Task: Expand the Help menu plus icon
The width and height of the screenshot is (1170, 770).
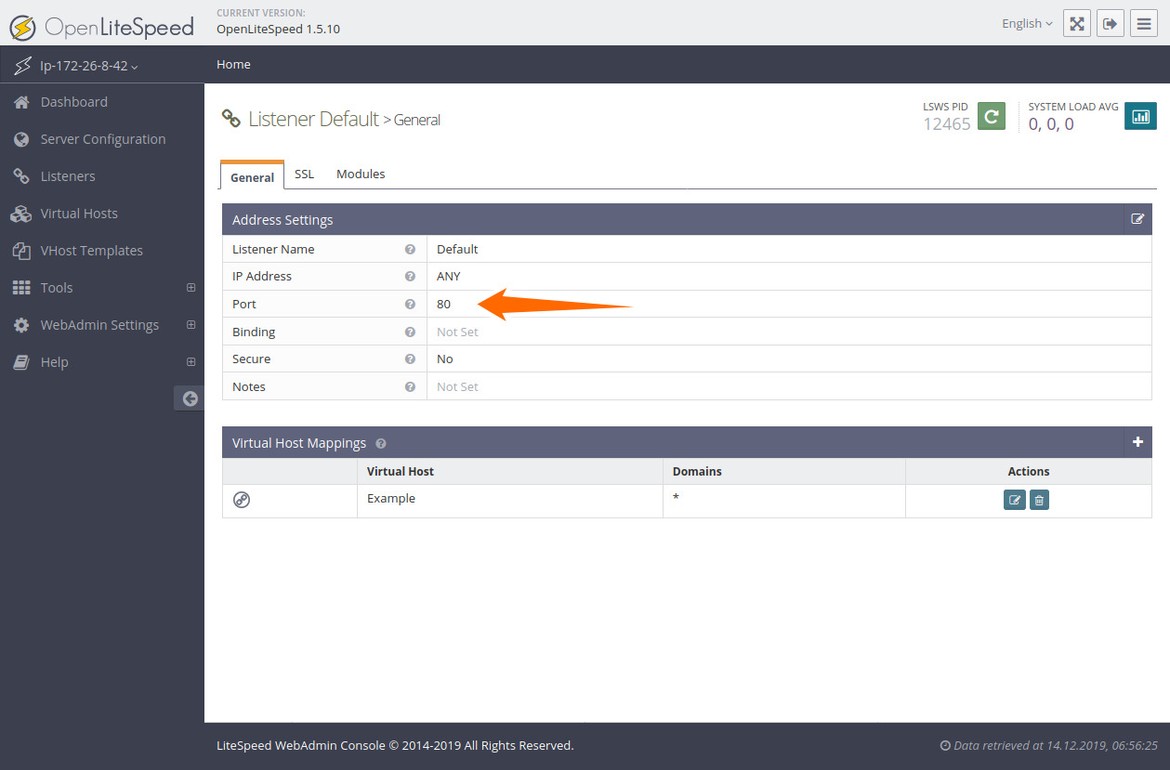Action: [x=191, y=362]
